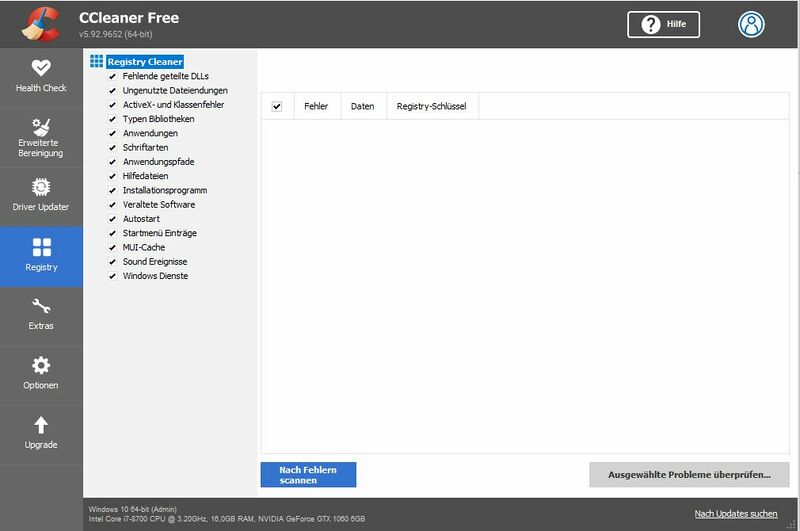Click the 'CCleaner Free' title text
The height and width of the screenshot is (531, 800).
coord(129,18)
